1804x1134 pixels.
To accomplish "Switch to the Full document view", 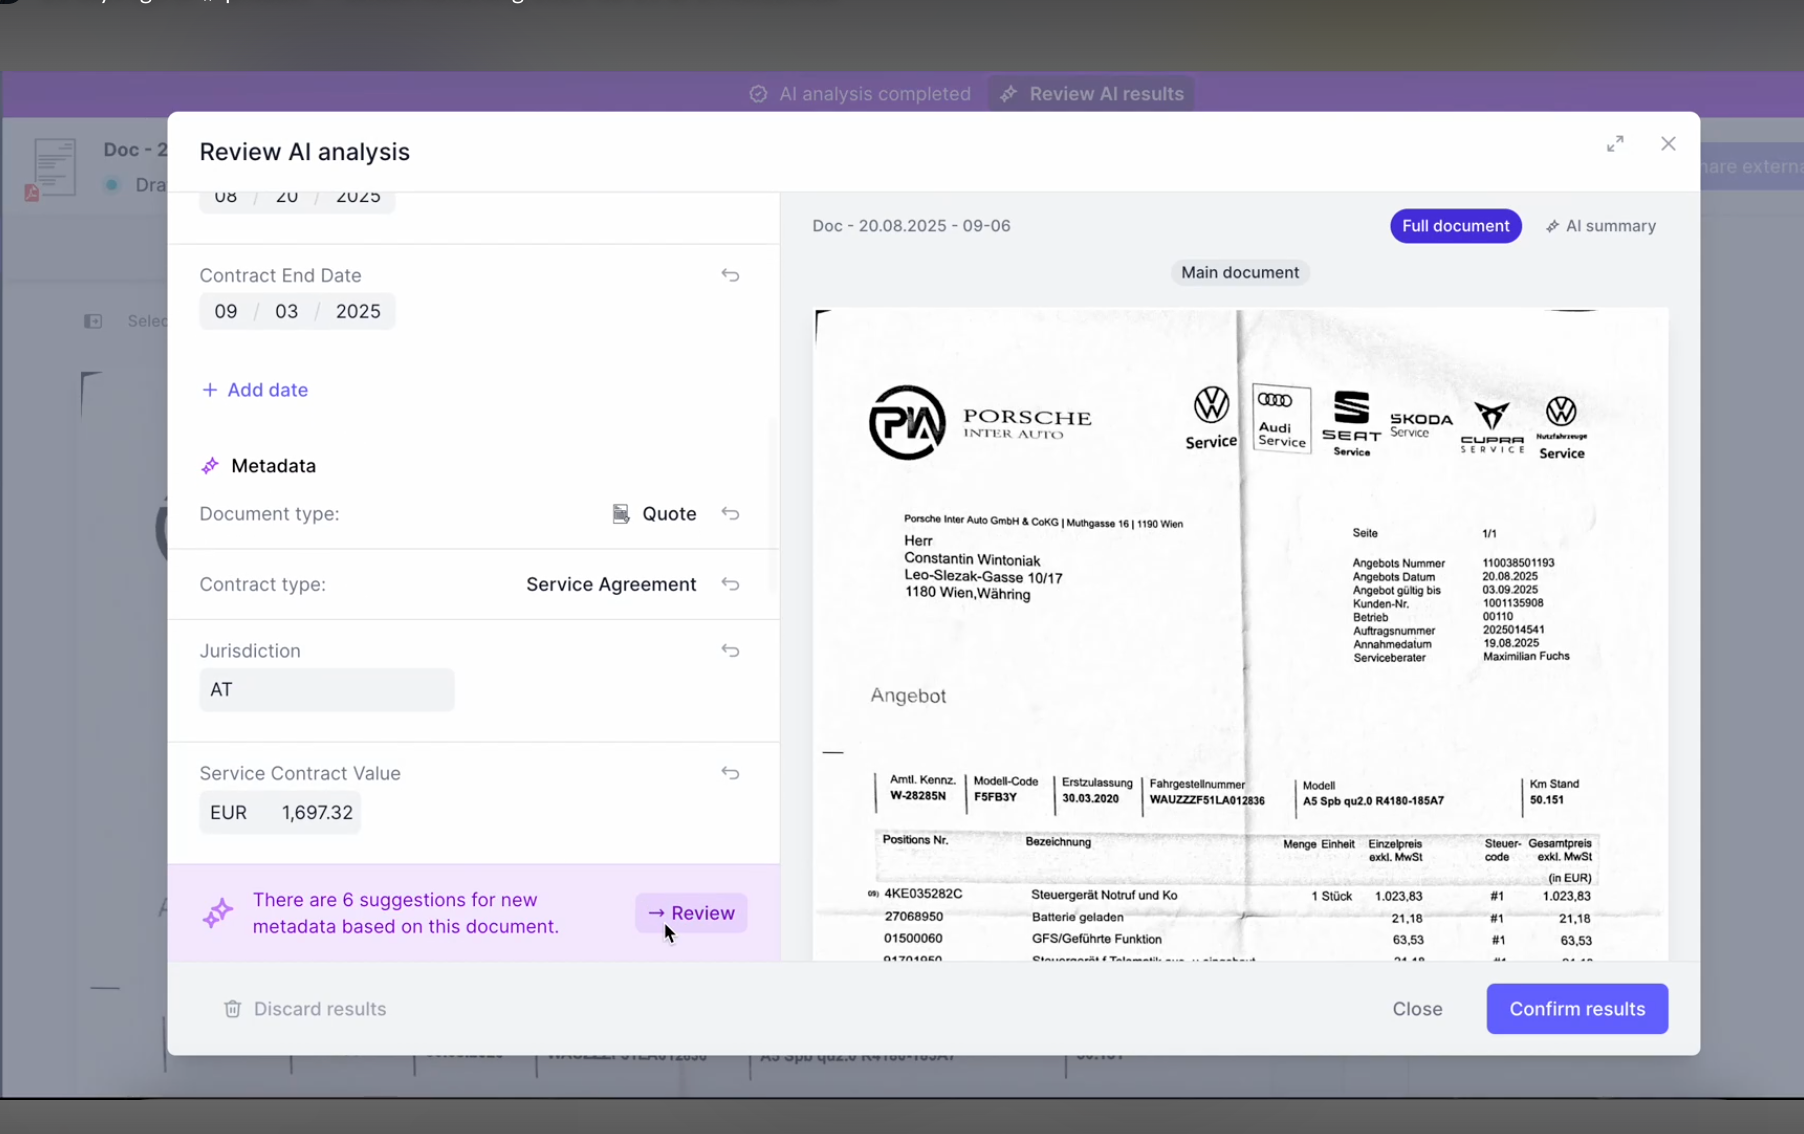I will click(x=1455, y=226).
